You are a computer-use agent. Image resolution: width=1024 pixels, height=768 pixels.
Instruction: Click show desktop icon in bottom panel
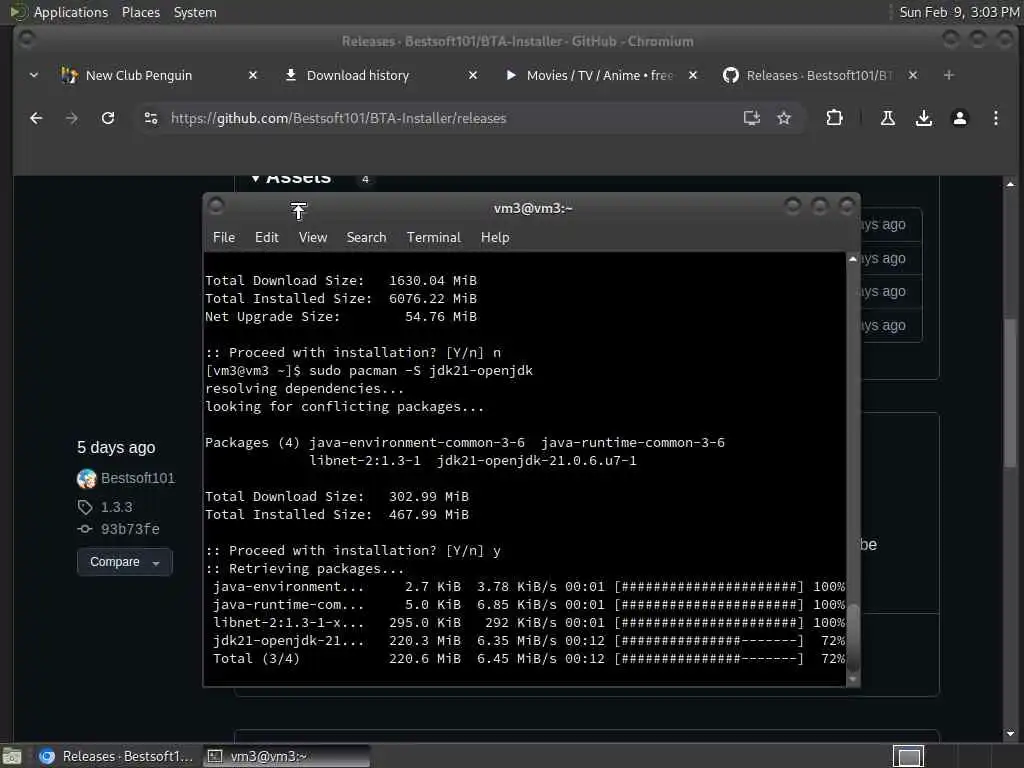[x=12, y=756]
